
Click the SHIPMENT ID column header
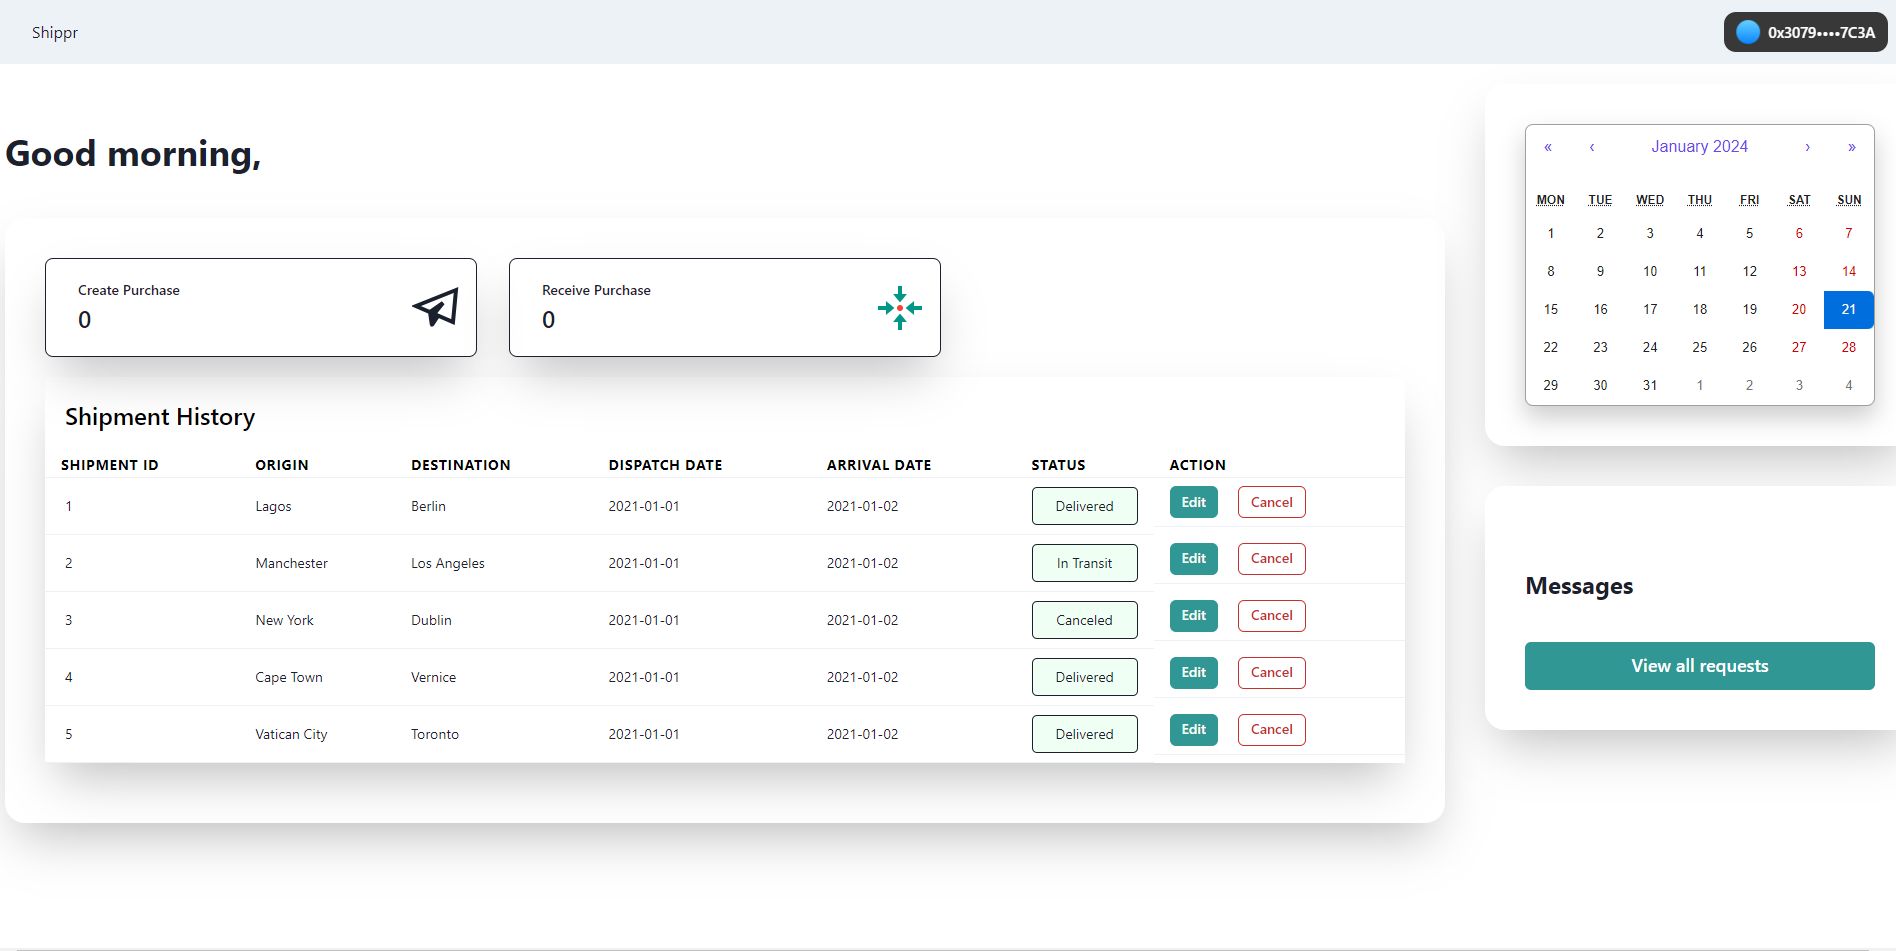[x=110, y=465]
